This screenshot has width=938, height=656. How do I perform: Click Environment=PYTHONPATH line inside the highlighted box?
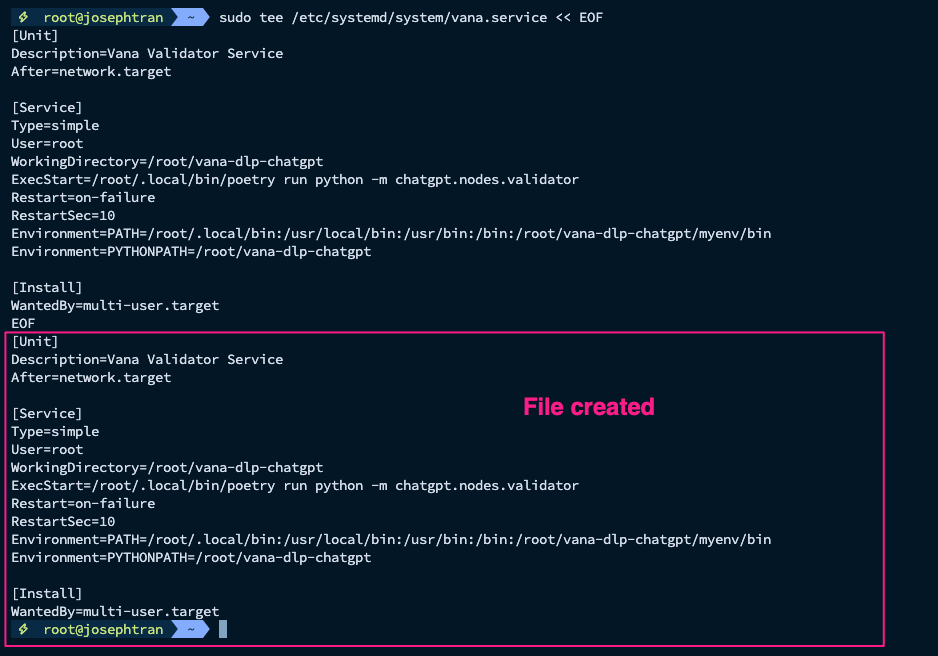point(190,557)
